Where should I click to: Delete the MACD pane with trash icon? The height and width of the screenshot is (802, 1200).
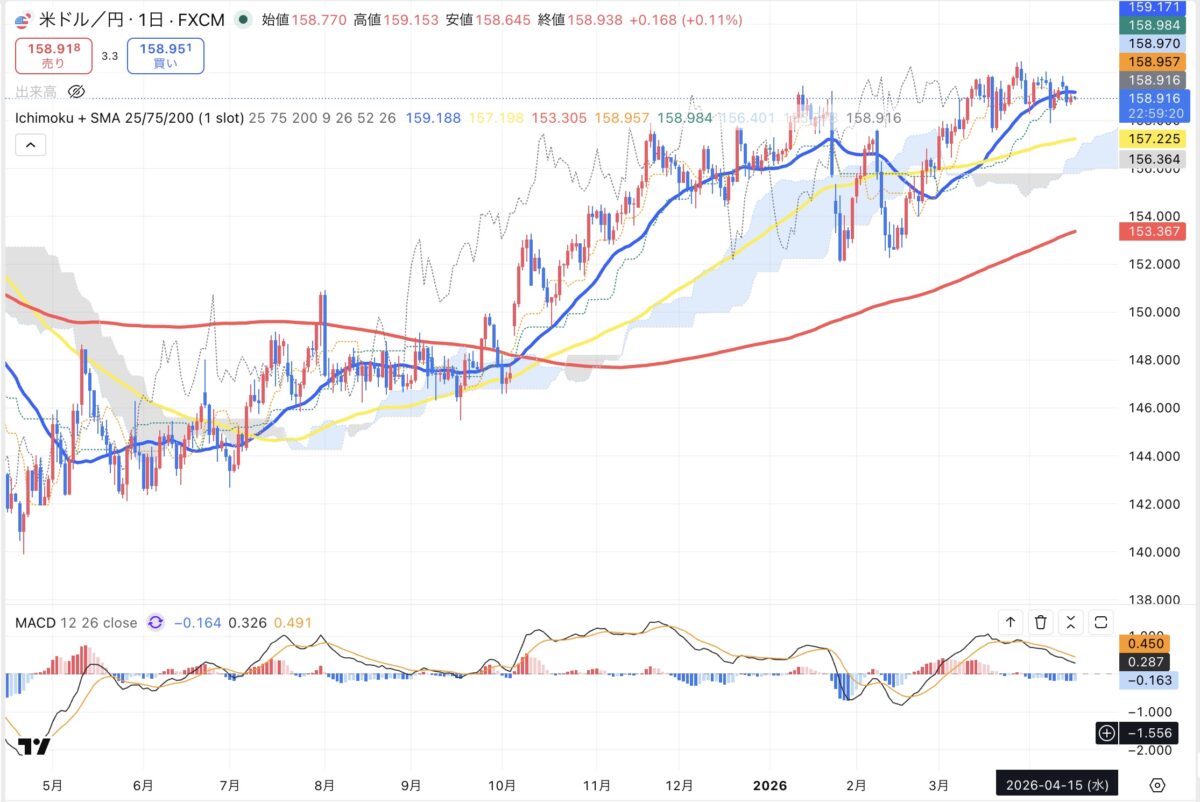point(1041,623)
